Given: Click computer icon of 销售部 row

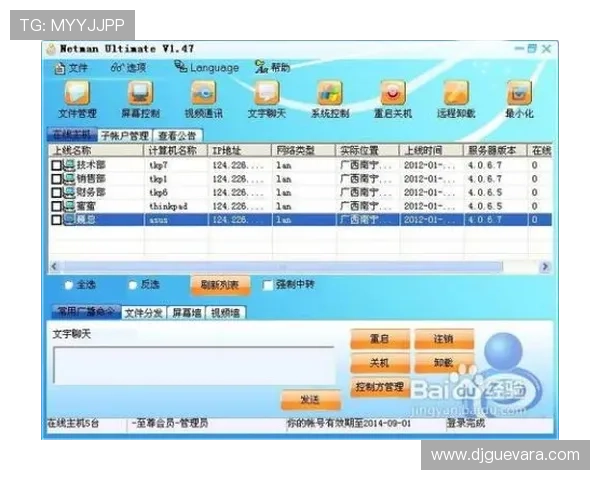Looking at the screenshot, I should (x=69, y=179).
